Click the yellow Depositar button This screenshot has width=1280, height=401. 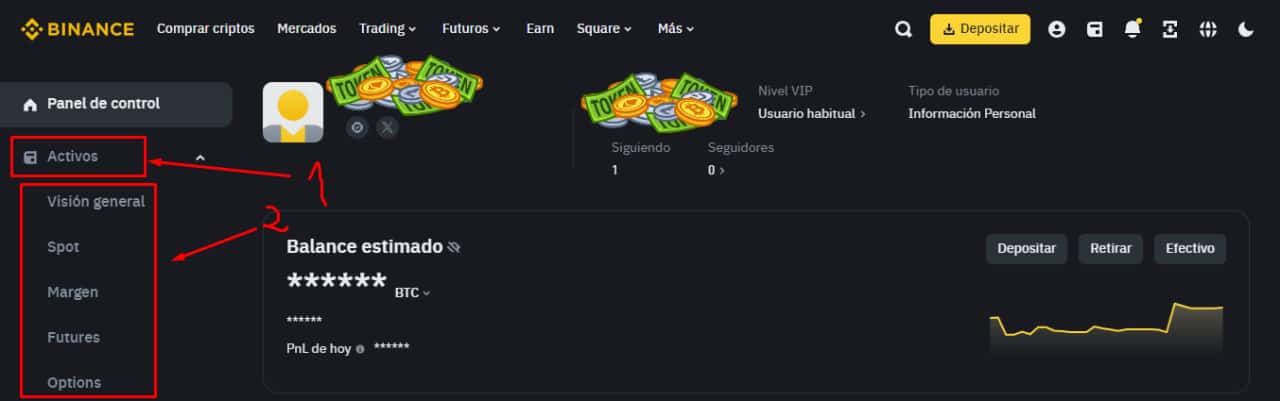[980, 29]
